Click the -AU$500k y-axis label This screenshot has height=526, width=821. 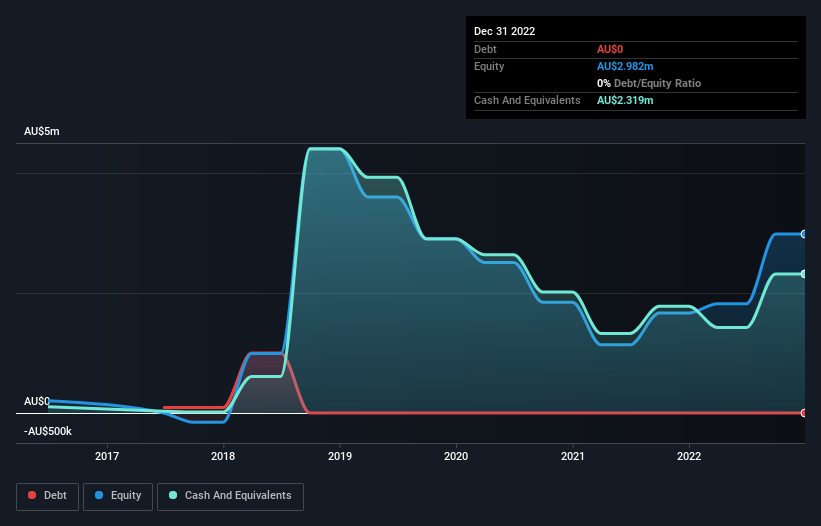coord(48,431)
